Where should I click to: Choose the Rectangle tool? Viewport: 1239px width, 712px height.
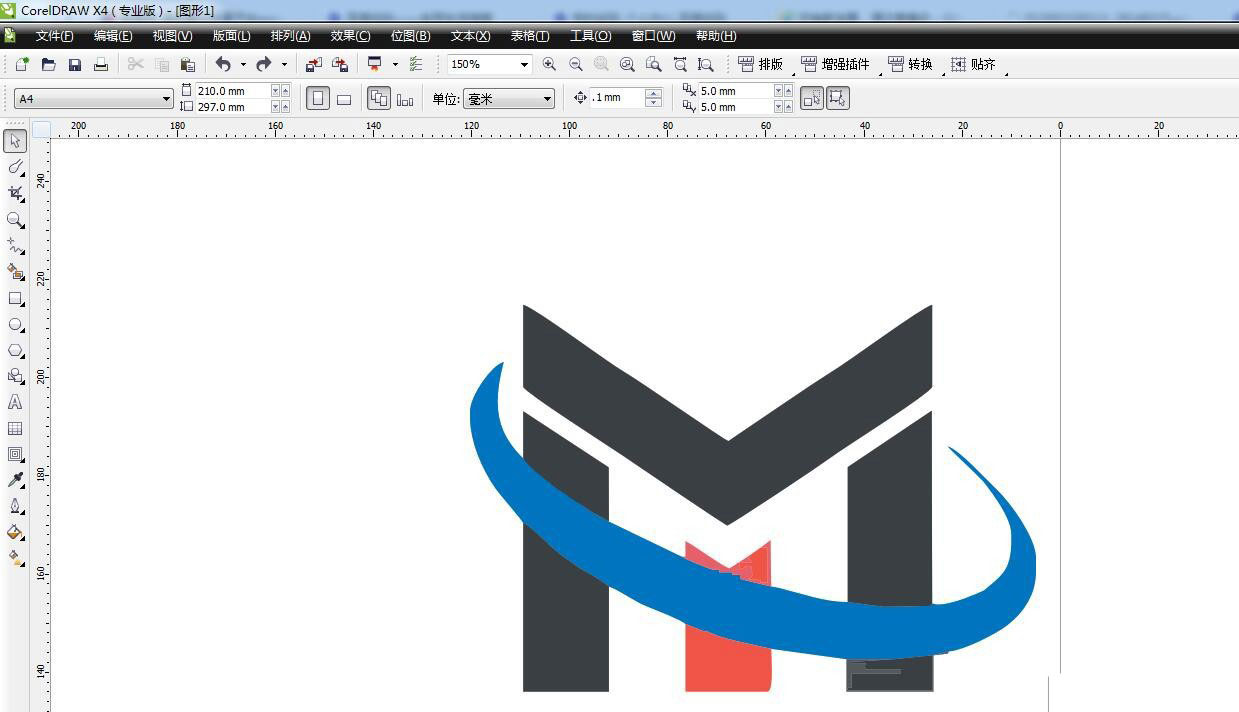15,298
